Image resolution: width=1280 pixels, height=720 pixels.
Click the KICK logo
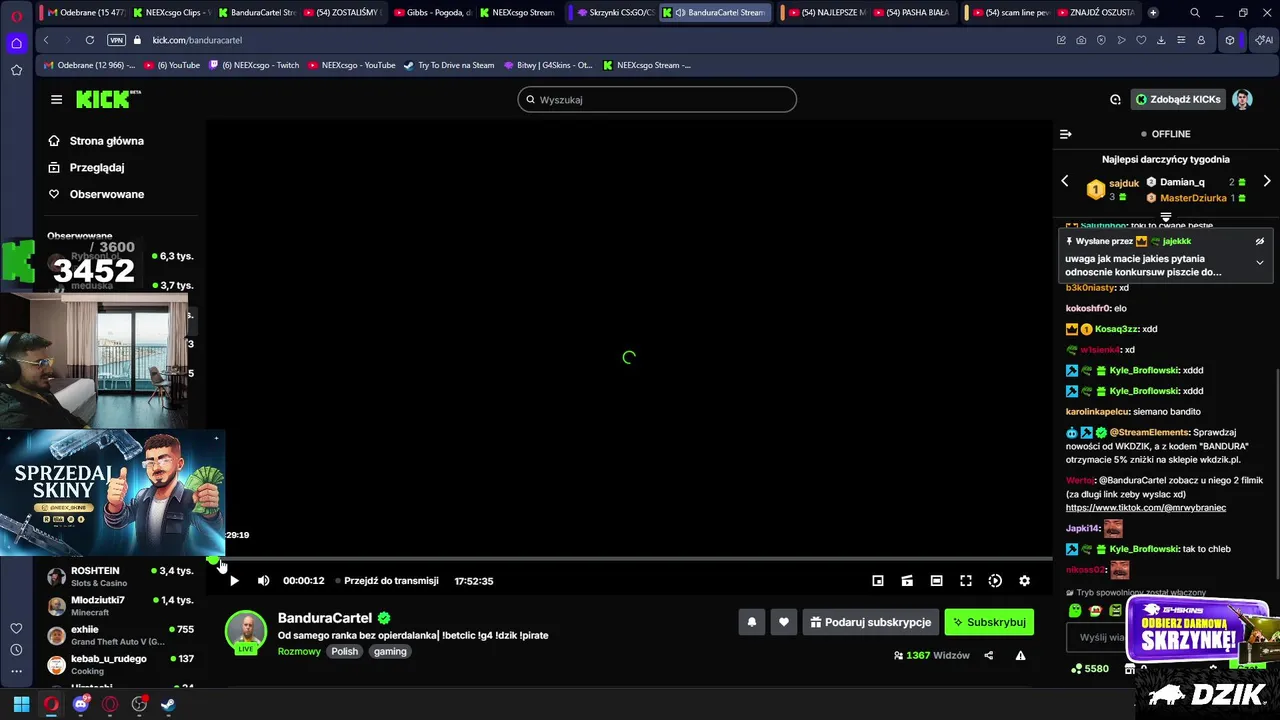[x=108, y=99]
